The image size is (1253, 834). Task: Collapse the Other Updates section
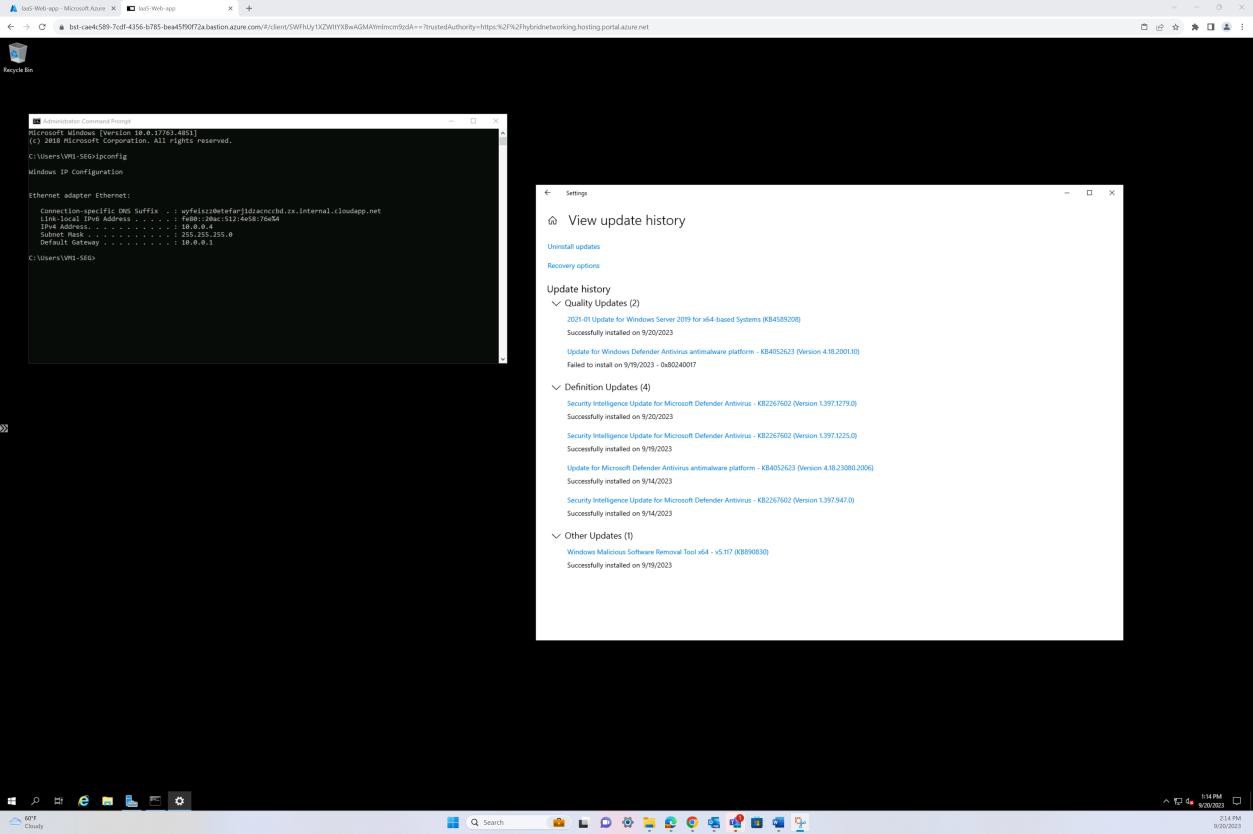[556, 535]
